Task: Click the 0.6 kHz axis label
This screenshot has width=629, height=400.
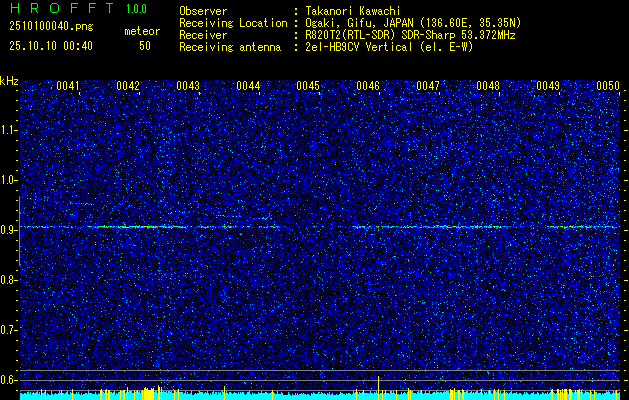Action: (x=9, y=380)
